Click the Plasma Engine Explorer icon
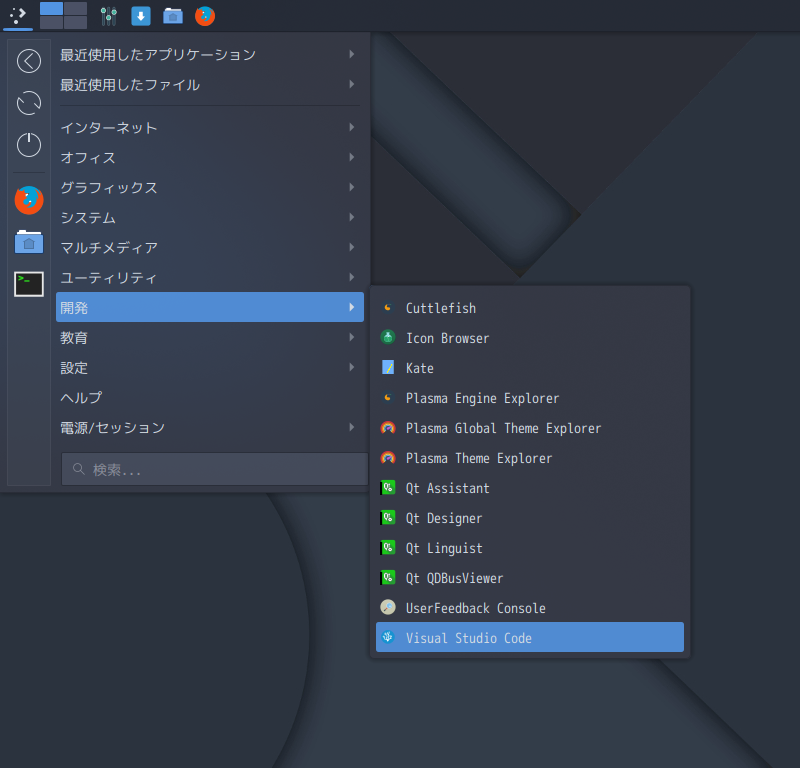Screen dimensions: 800x768 [388, 398]
